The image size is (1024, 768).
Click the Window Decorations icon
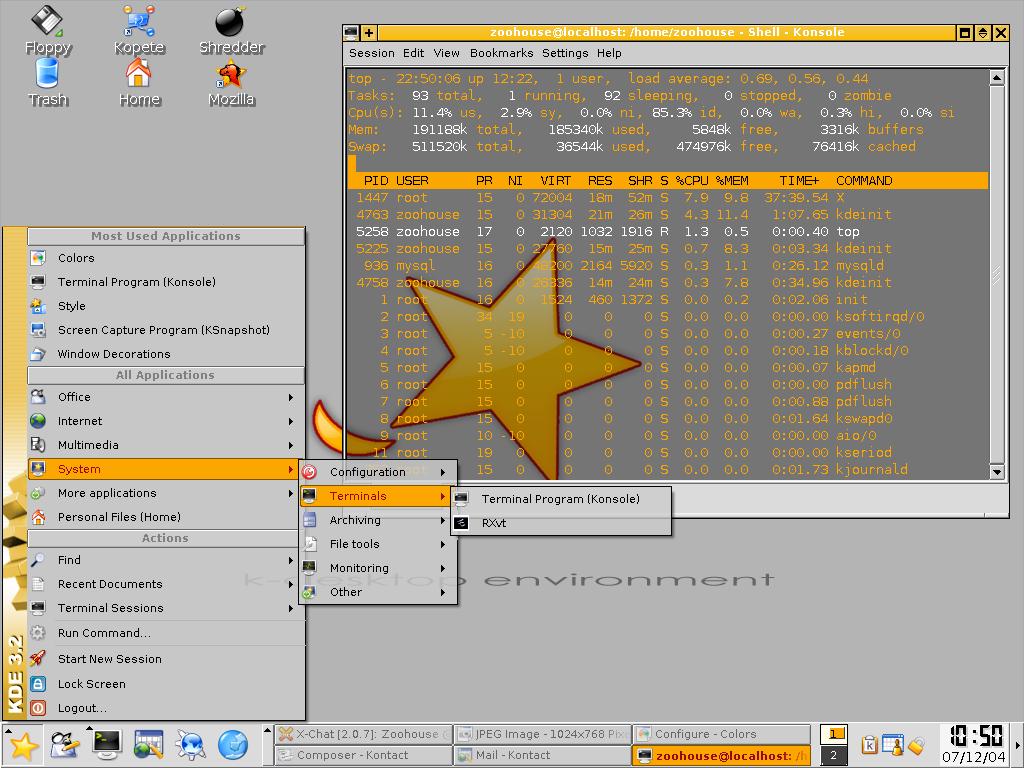coord(38,354)
